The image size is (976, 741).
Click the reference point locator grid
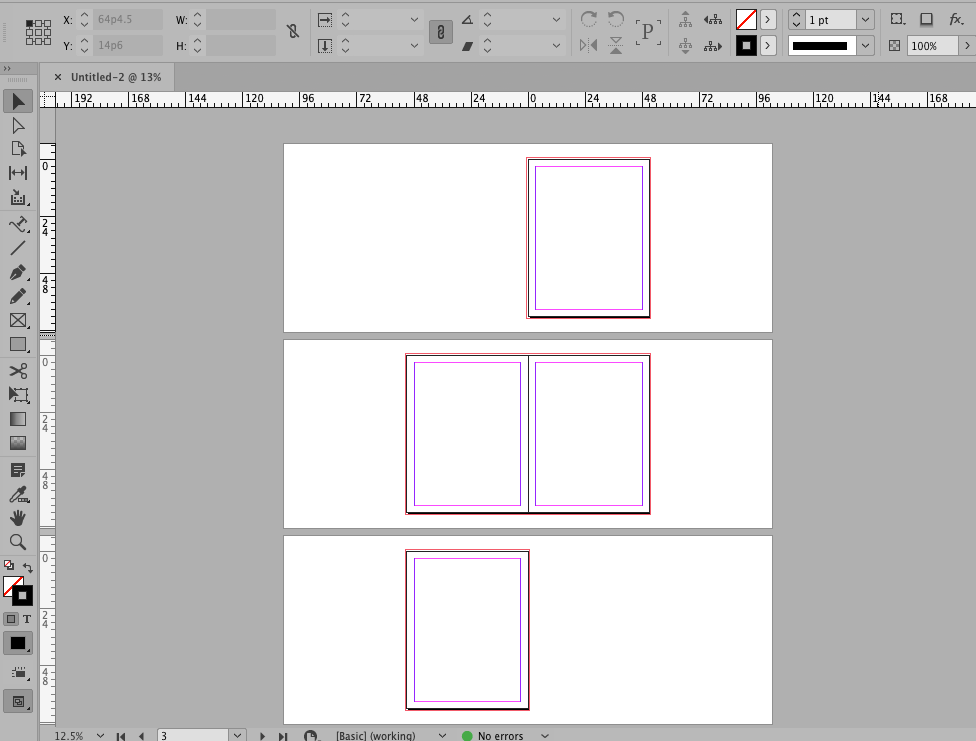[38, 32]
